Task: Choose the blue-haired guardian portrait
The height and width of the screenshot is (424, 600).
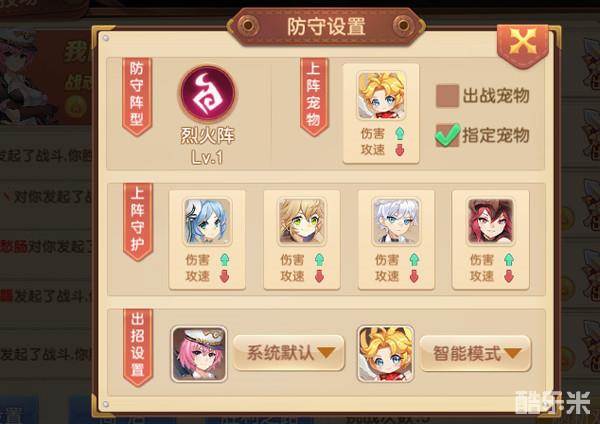Action: point(207,221)
